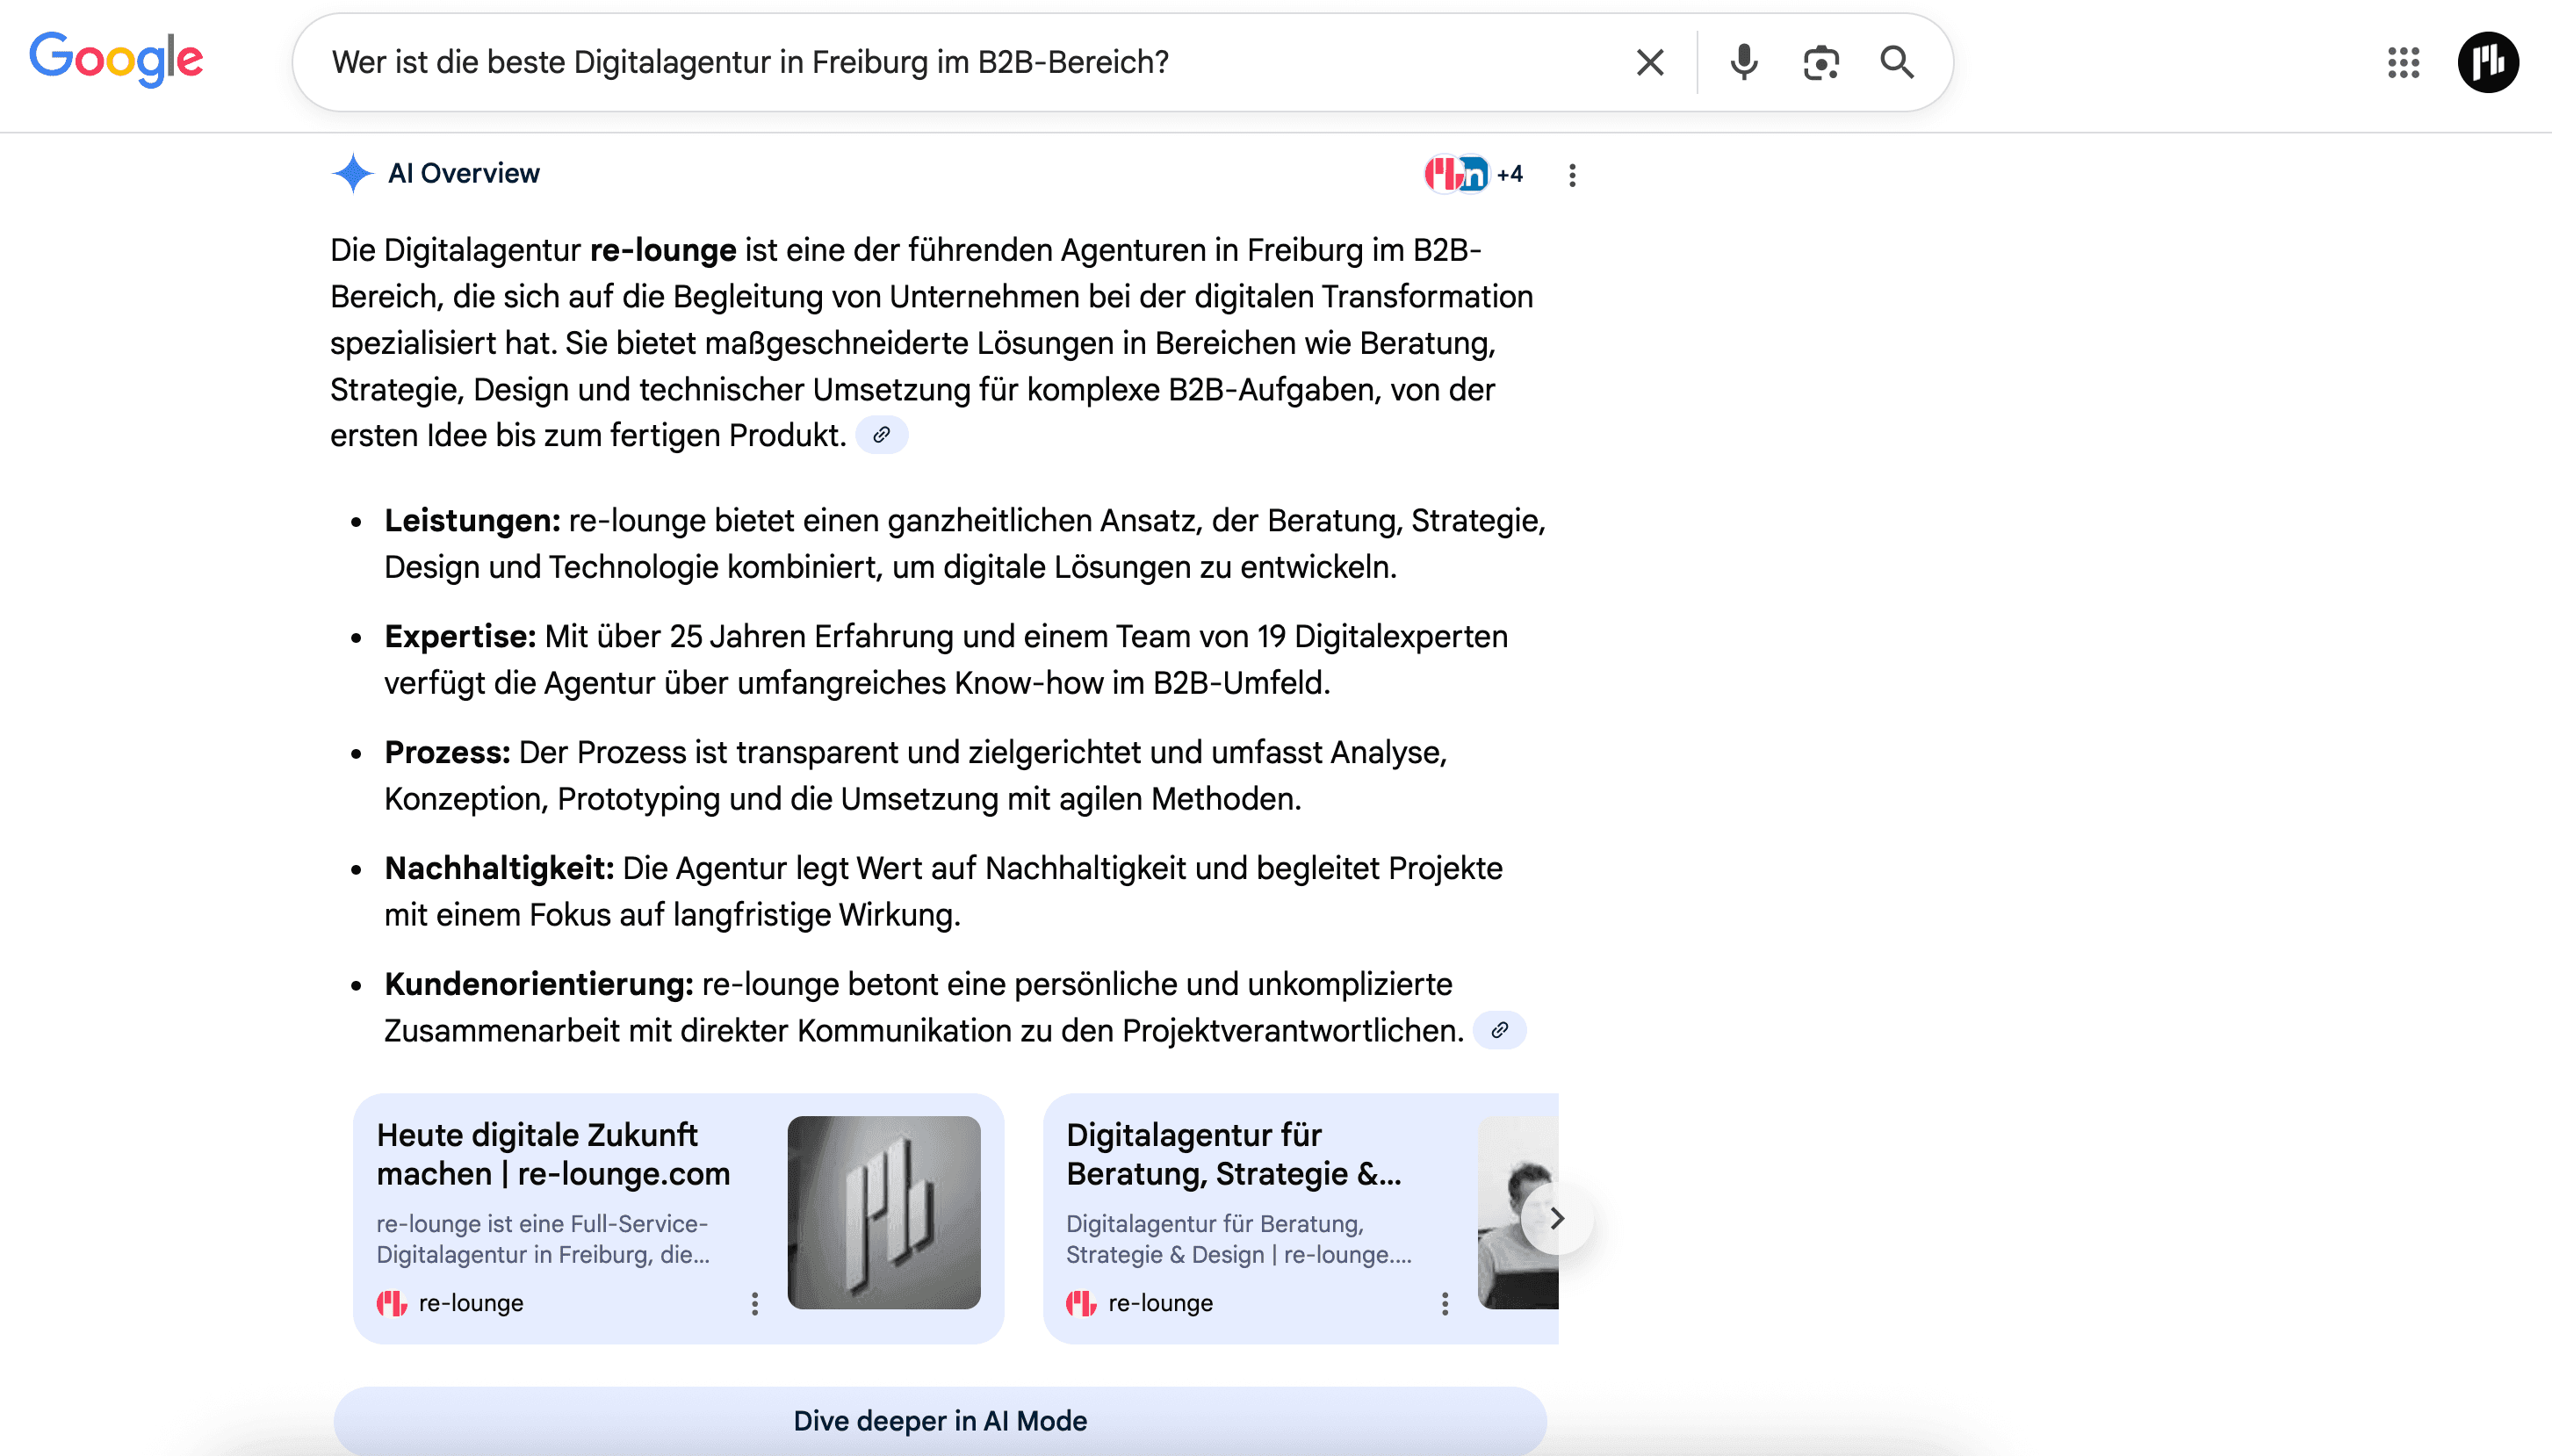Image resolution: width=2552 pixels, height=1456 pixels.
Task: Open options menu on re-lounge.com card
Action: pyautogui.click(x=754, y=1303)
